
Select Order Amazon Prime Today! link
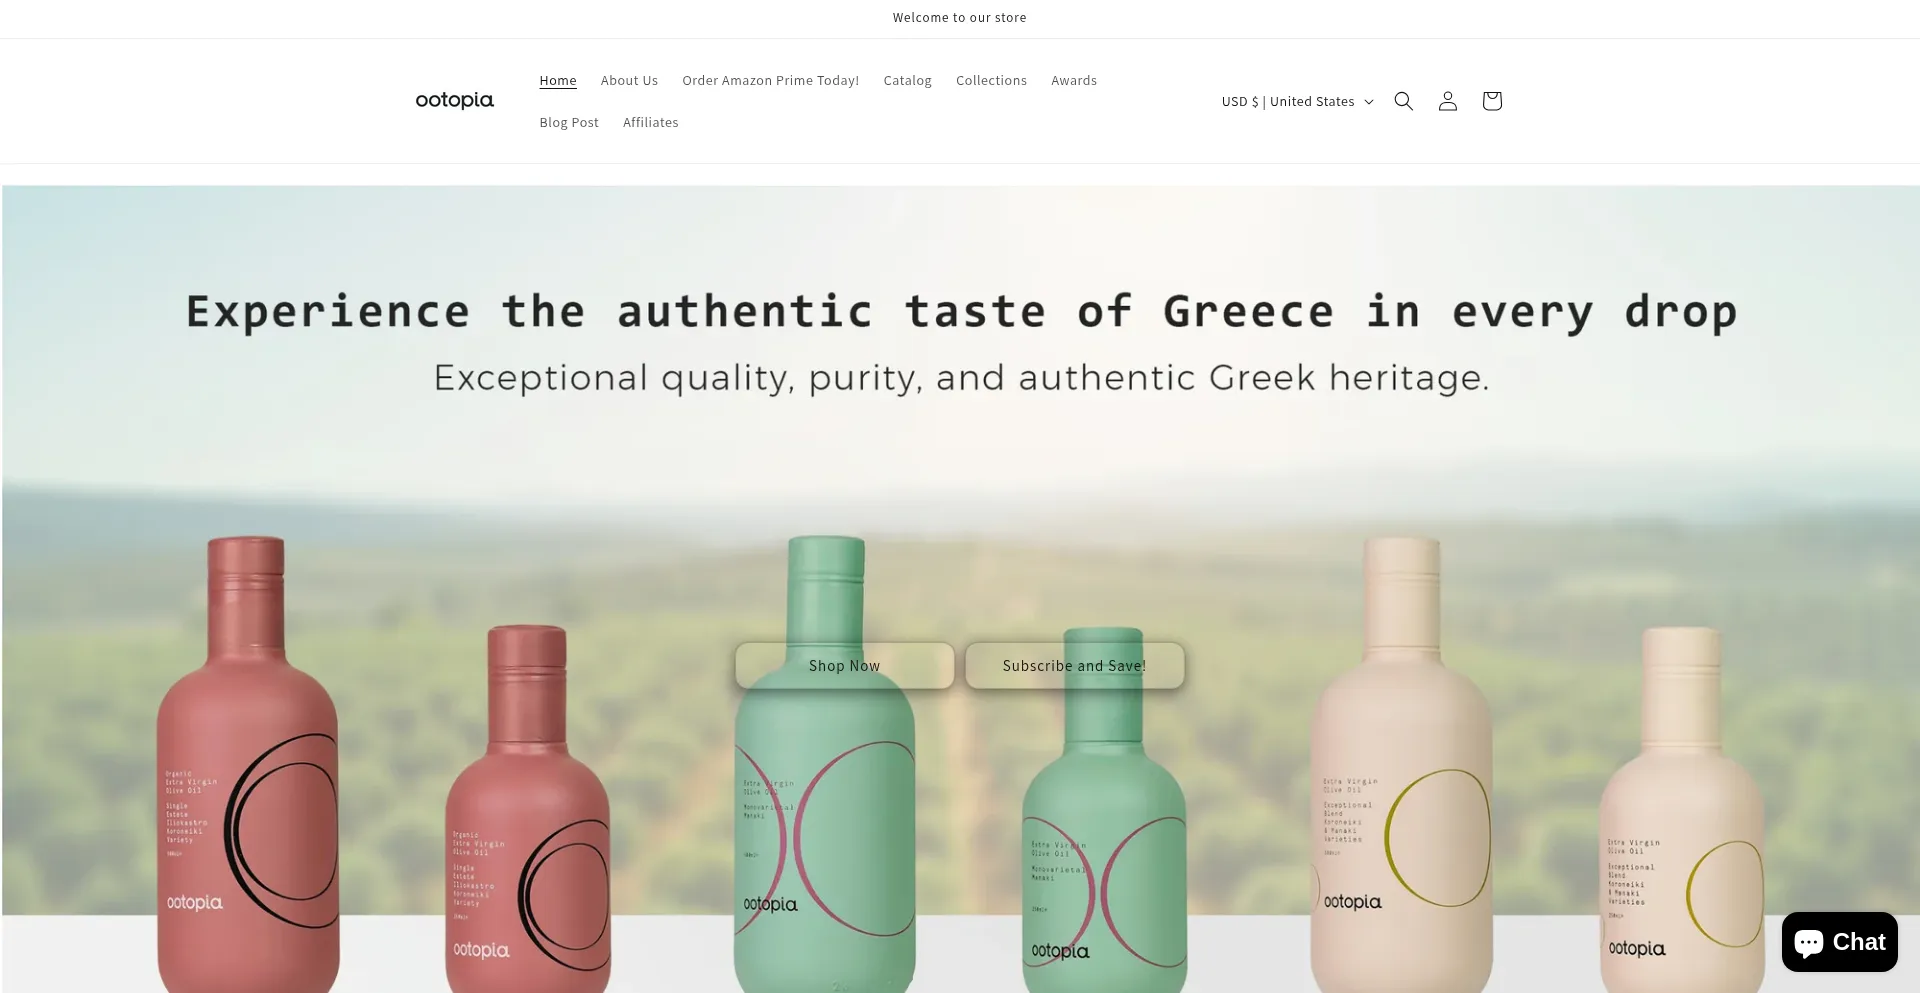770,81
